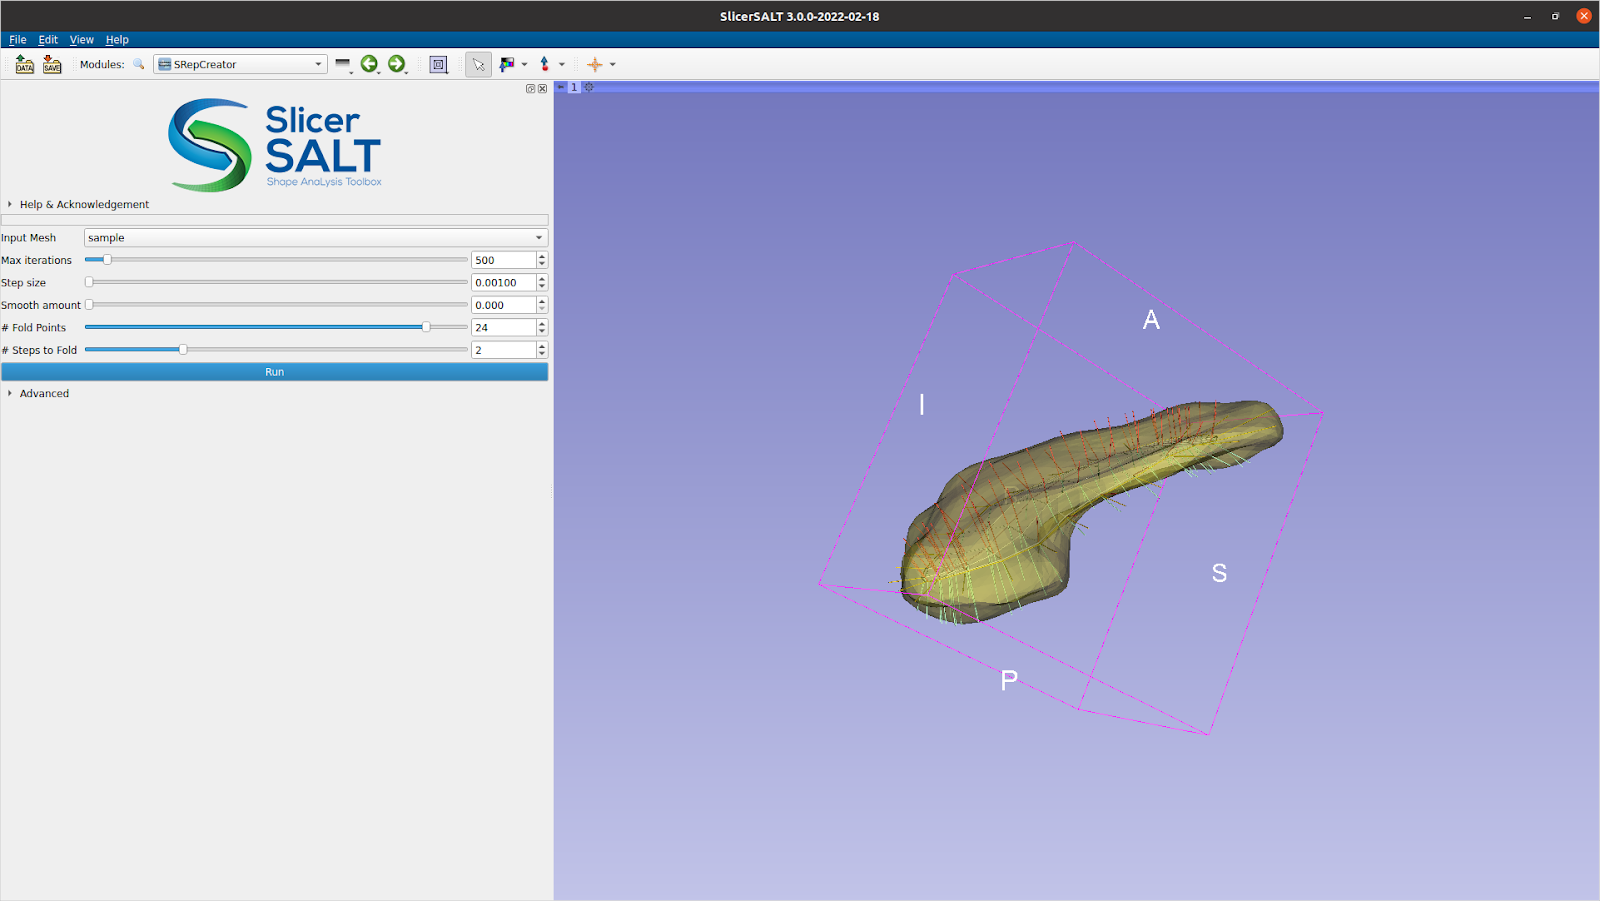
Task: Increase Step size with up arrow
Action: click(542, 279)
